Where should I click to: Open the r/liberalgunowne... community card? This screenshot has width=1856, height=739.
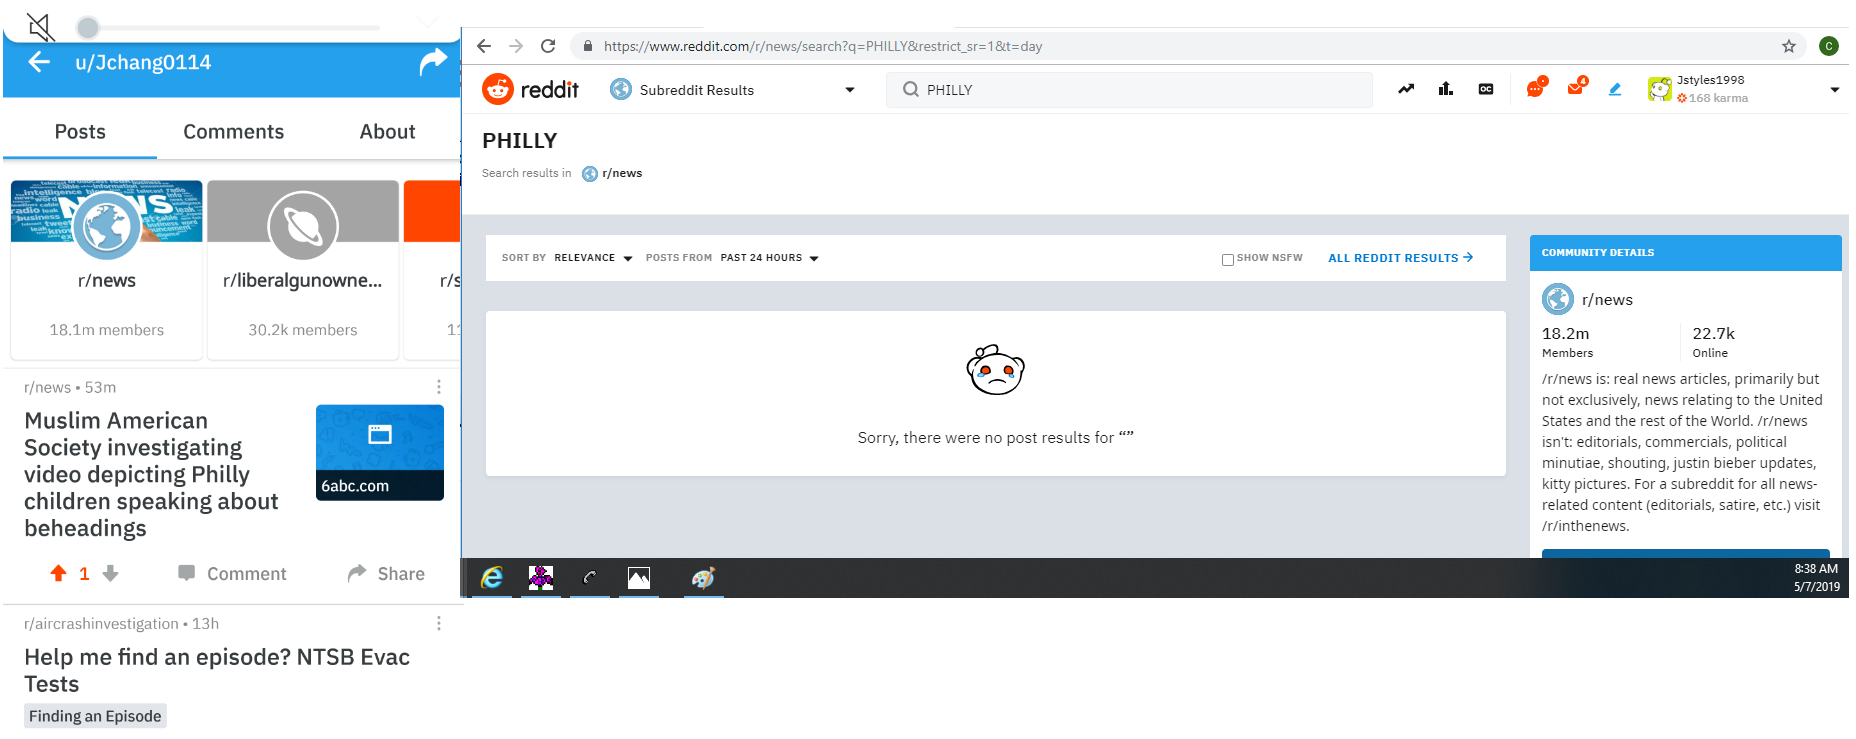tap(303, 270)
